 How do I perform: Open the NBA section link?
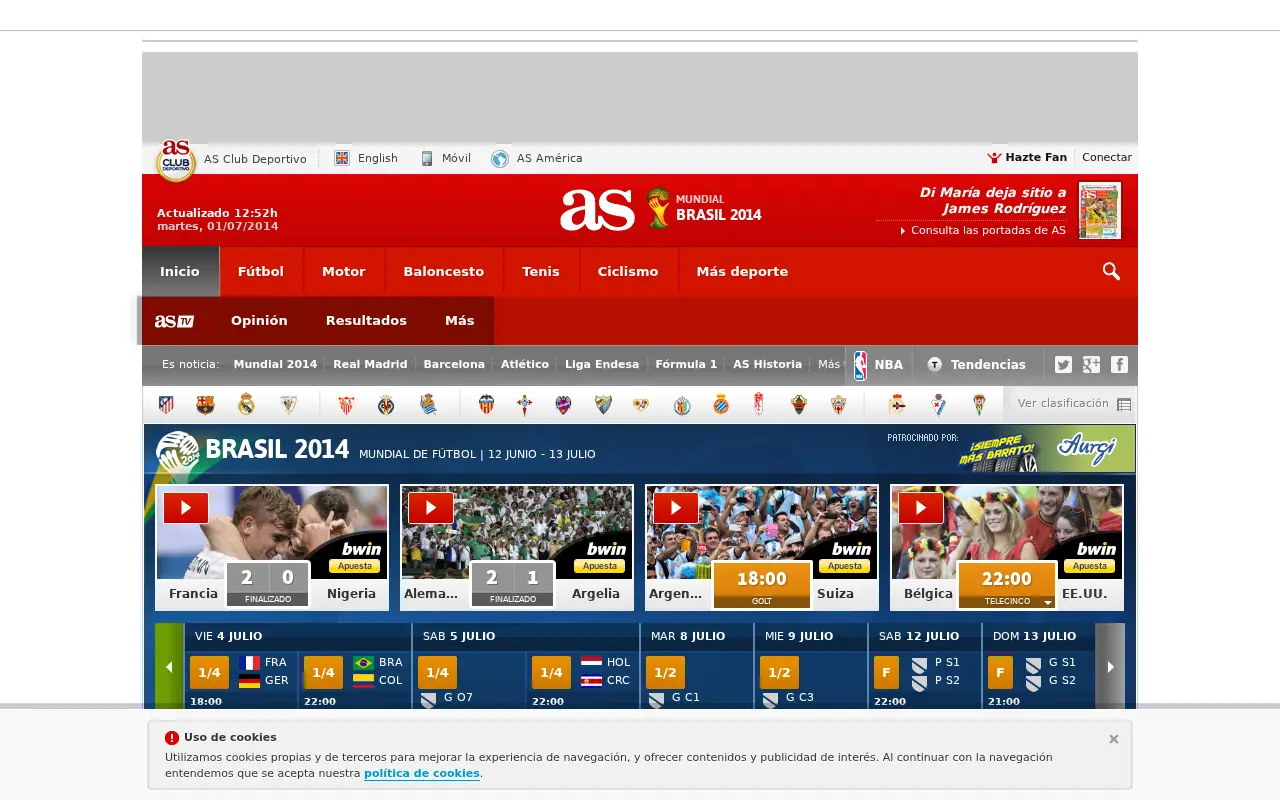(x=878, y=365)
